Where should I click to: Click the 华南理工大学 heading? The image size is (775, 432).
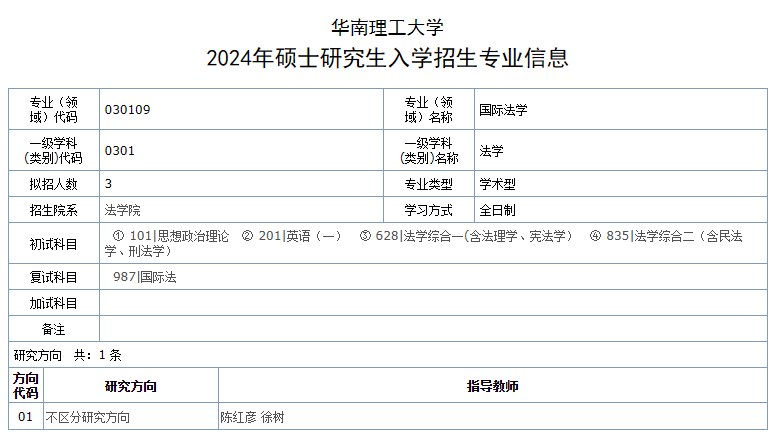click(387, 27)
